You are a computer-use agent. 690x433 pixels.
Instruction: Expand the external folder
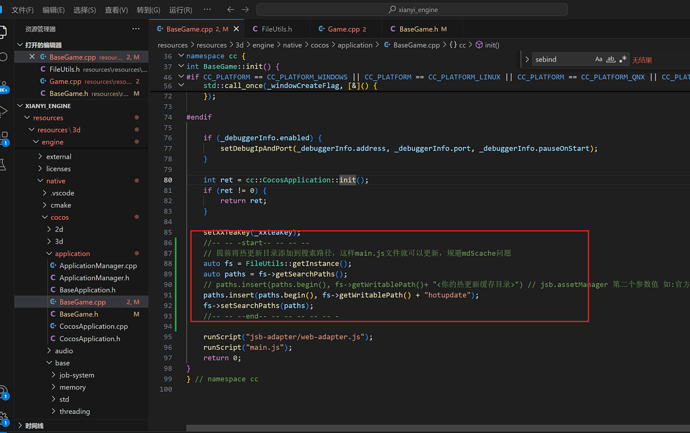pyautogui.click(x=58, y=156)
